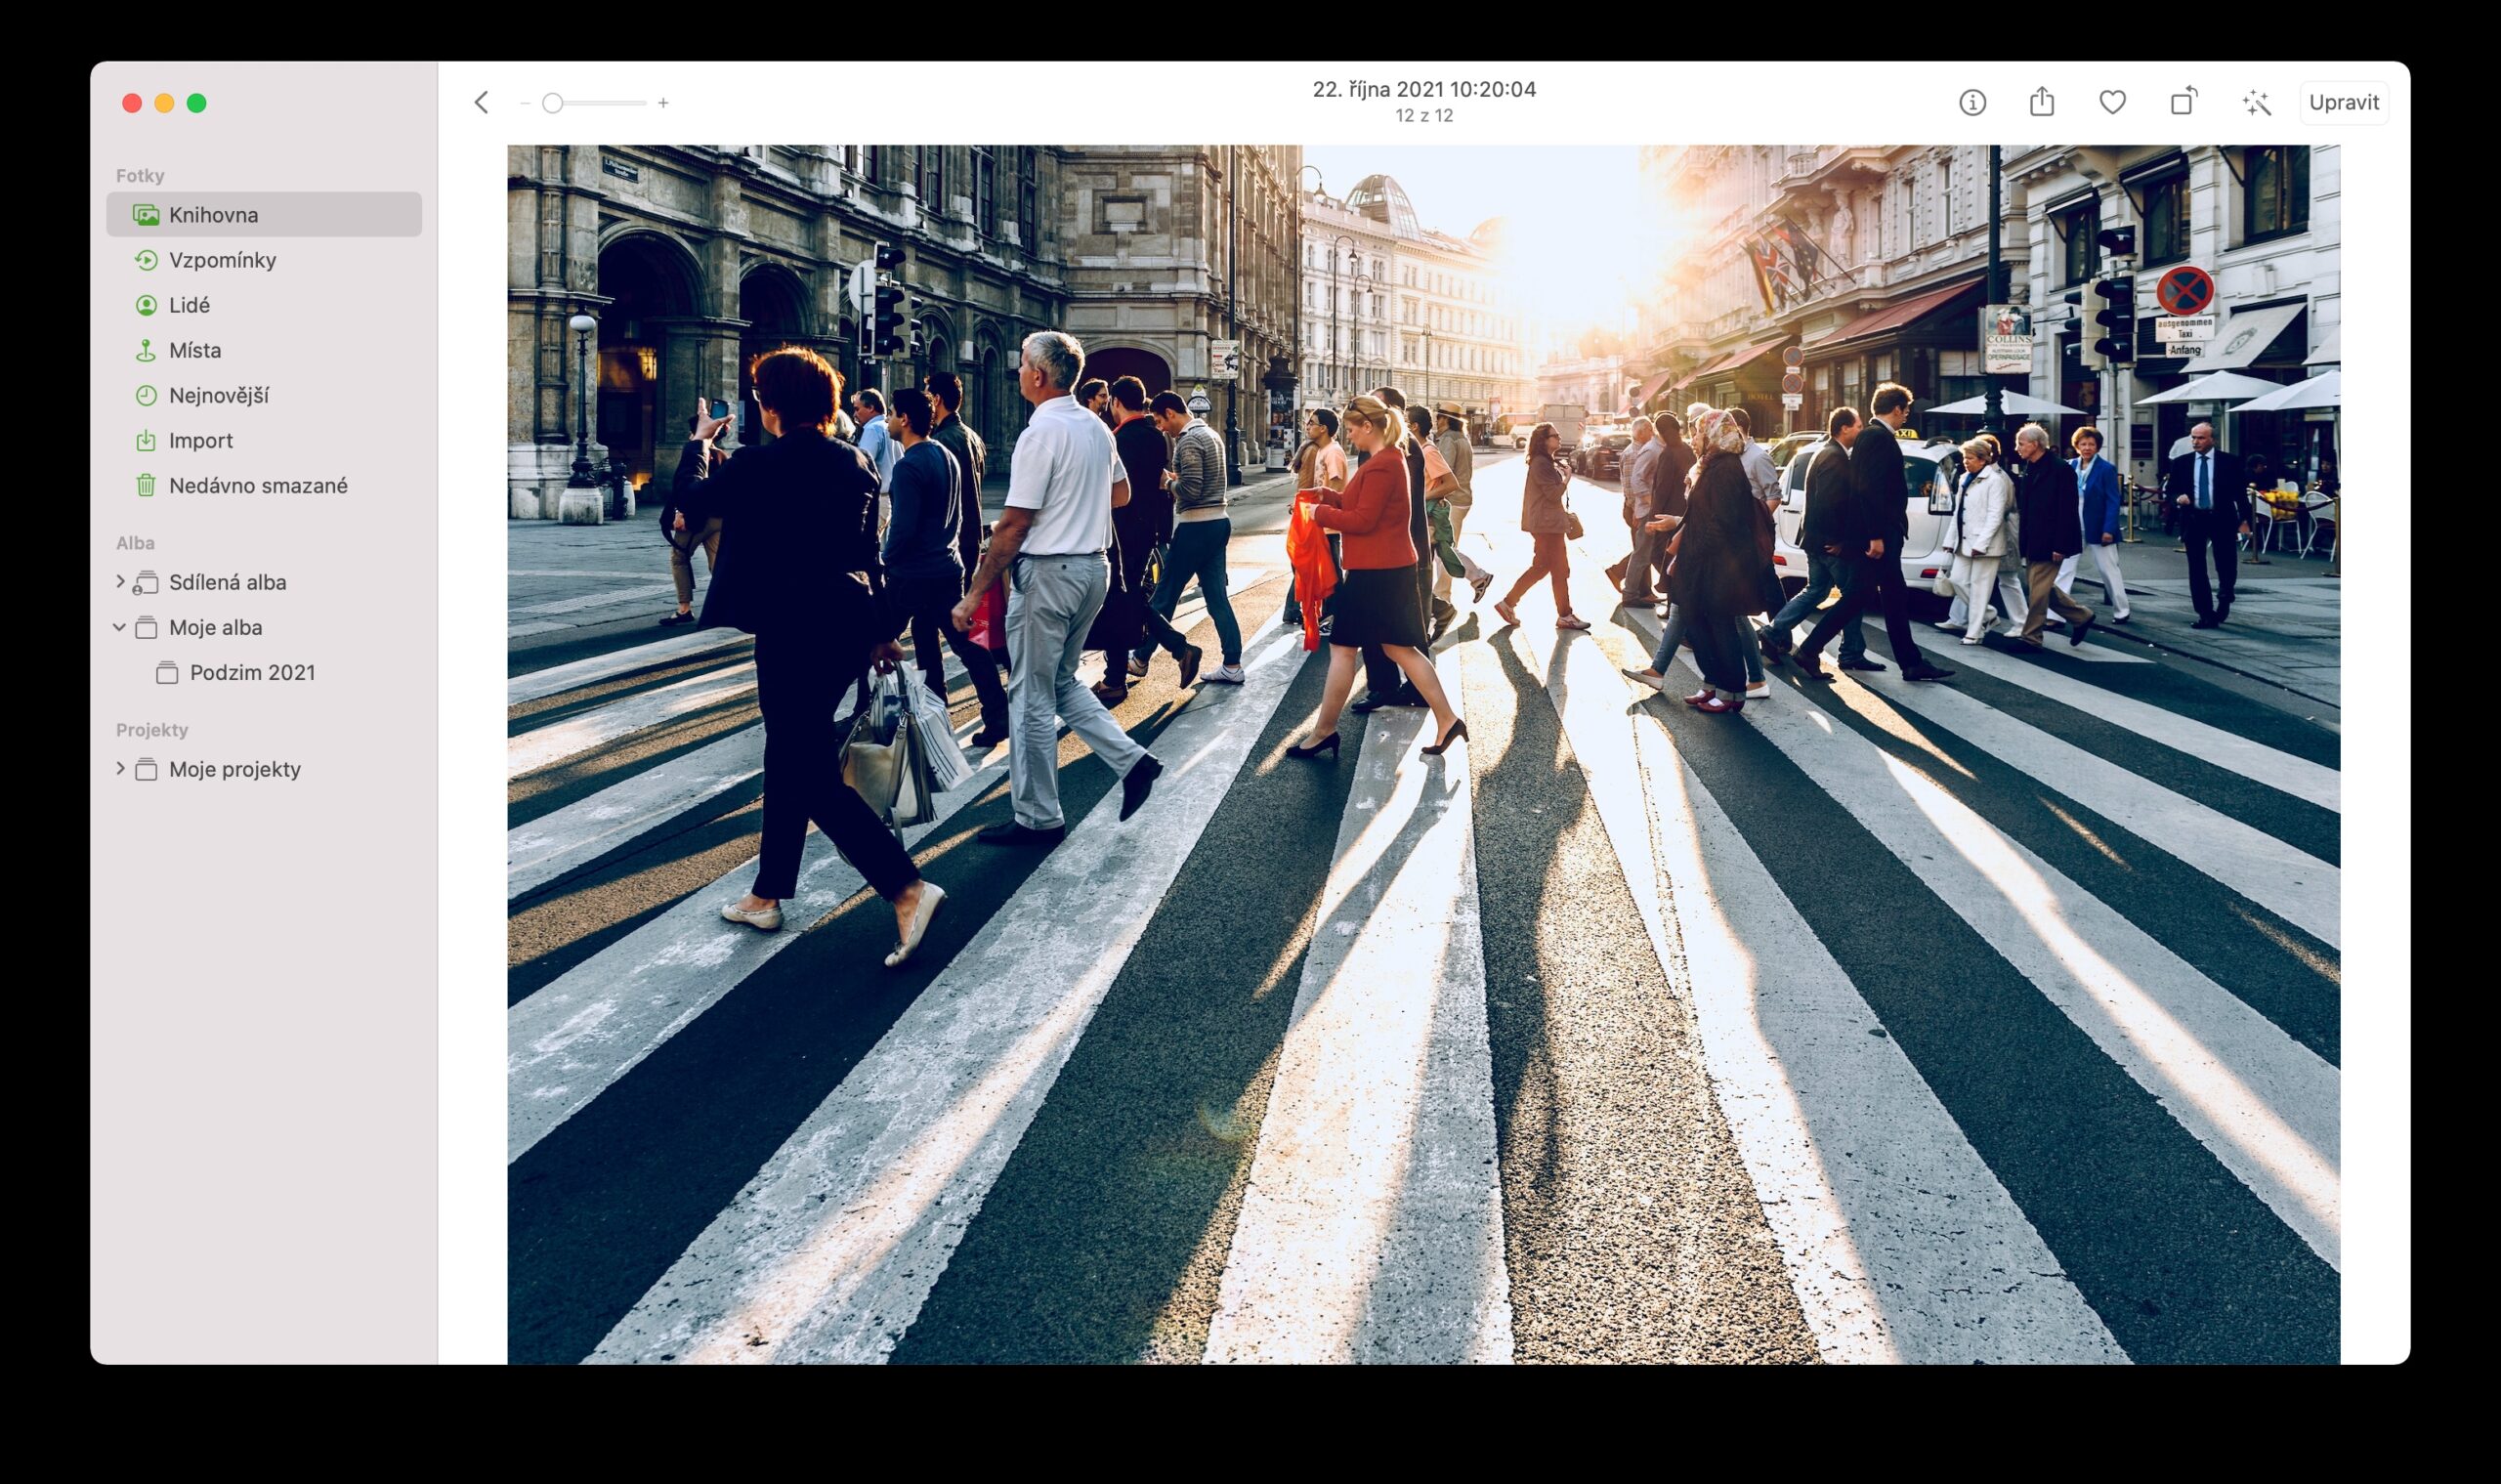Image resolution: width=2501 pixels, height=1484 pixels.
Task: Go back using the left chevron
Action: click(482, 102)
